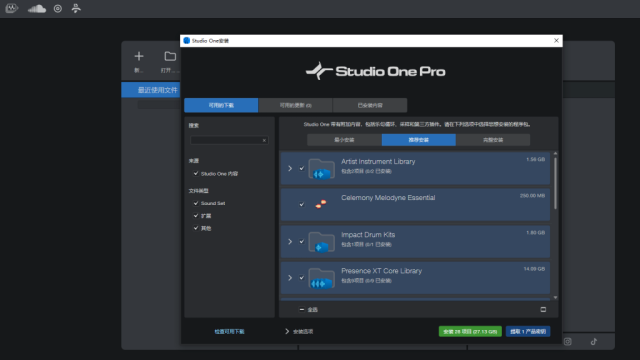
Task: Click the scroll up arrow of the list
Action: tap(555, 153)
